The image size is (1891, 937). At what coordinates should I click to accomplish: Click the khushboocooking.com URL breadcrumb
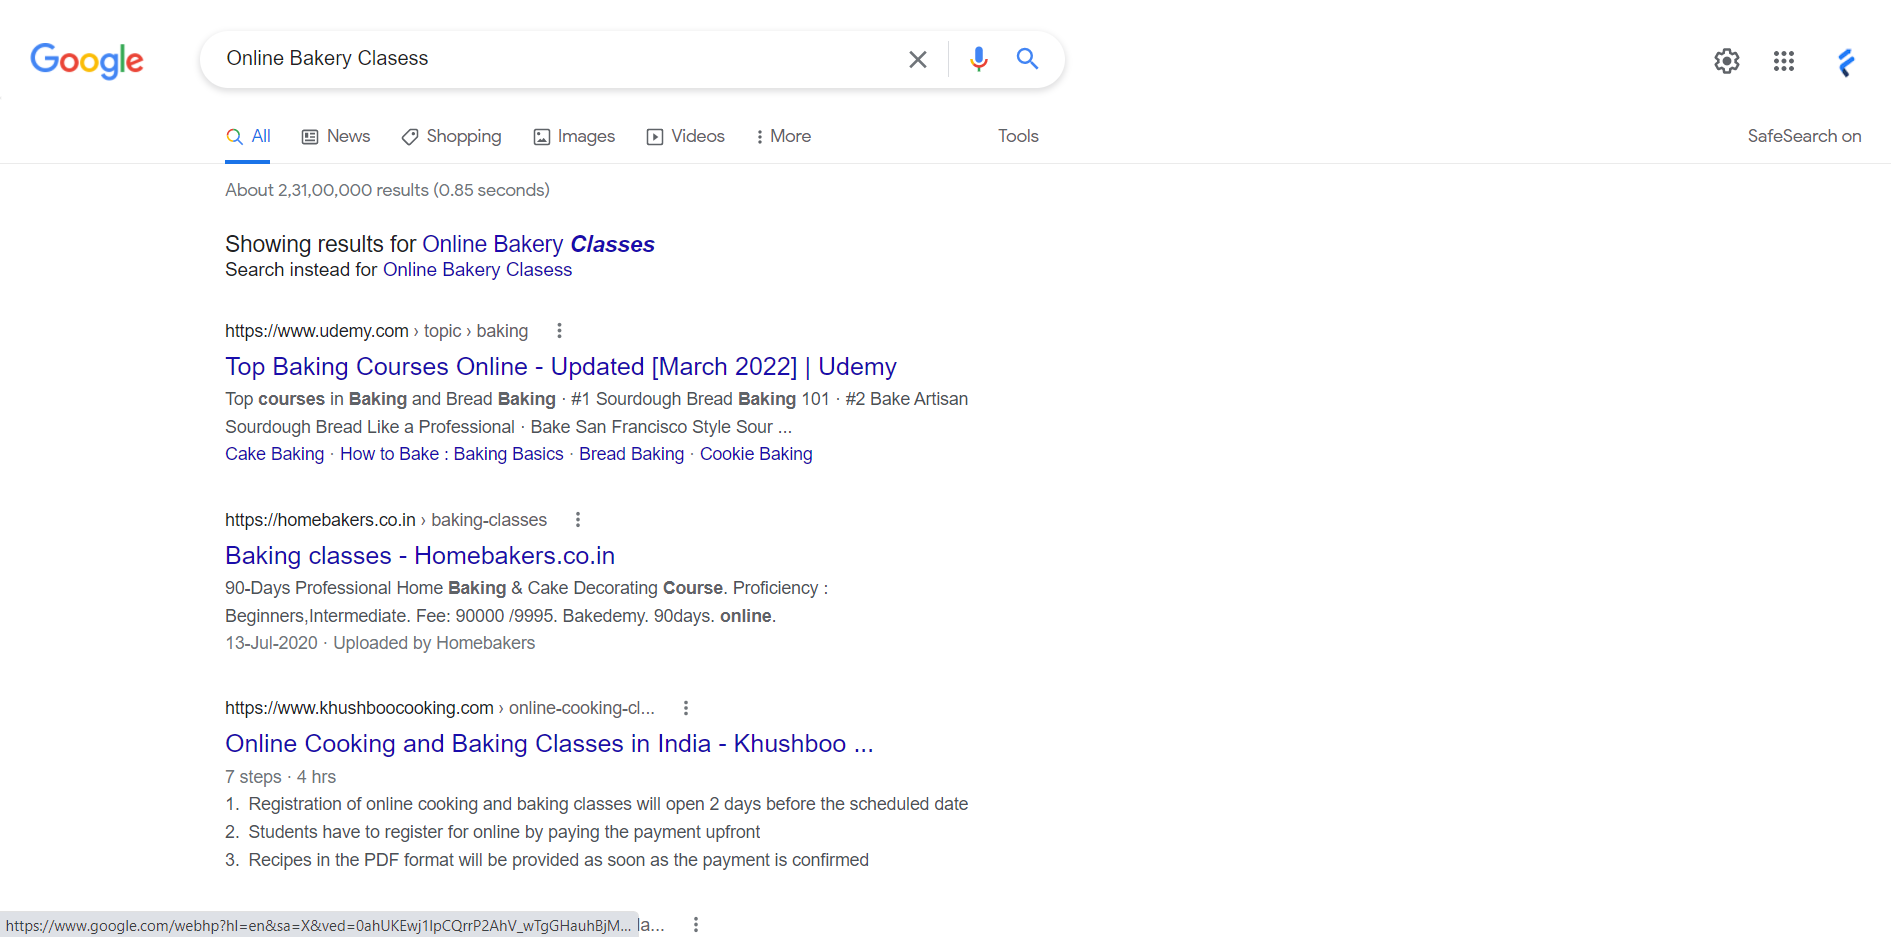click(440, 708)
